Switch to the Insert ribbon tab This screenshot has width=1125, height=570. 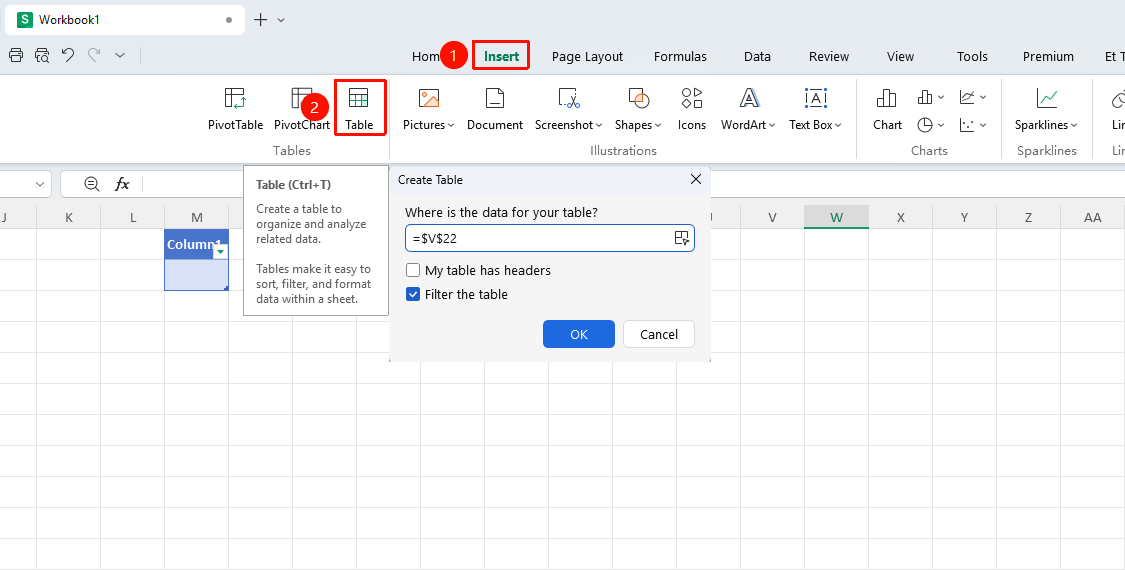(x=502, y=56)
